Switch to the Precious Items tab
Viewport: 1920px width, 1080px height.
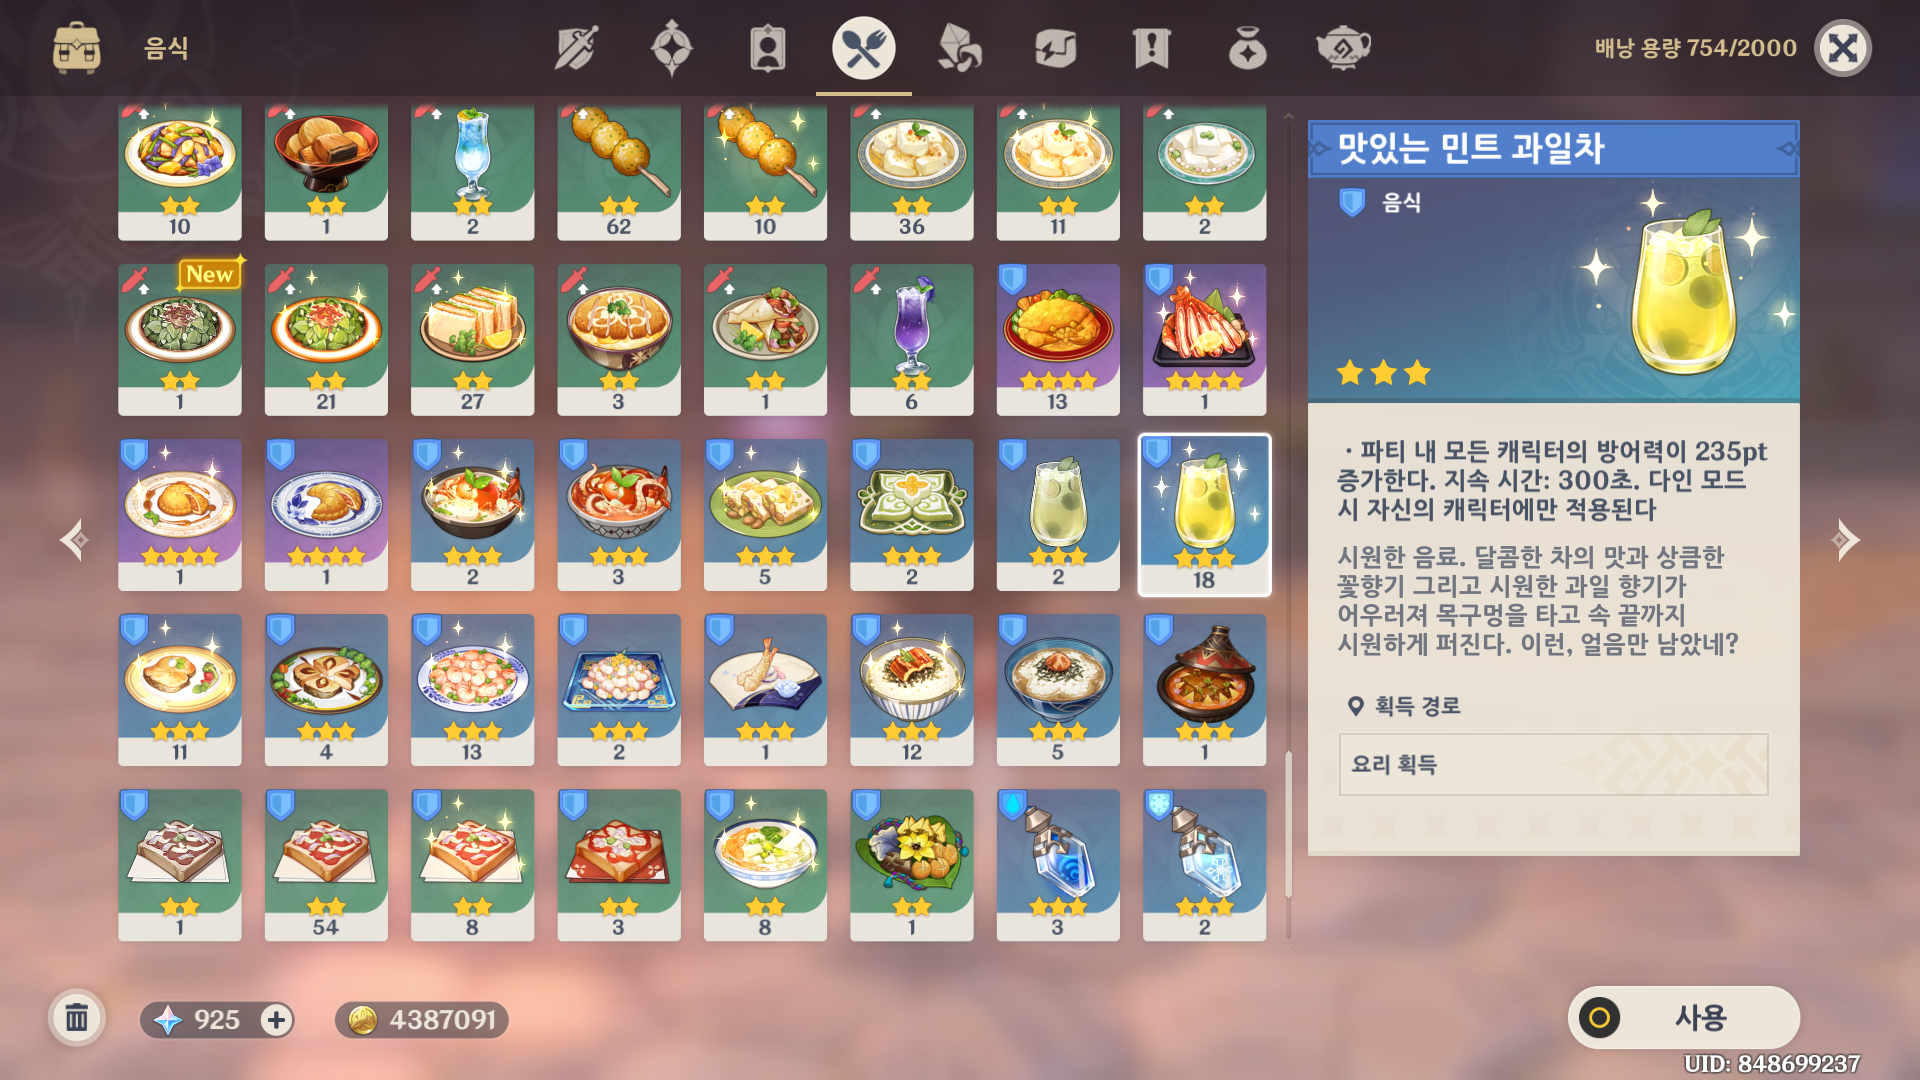point(1248,48)
